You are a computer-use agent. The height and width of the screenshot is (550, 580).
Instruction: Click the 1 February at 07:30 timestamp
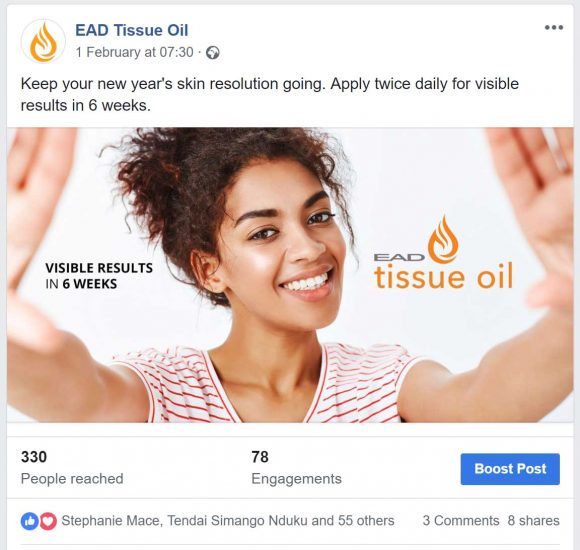point(135,52)
